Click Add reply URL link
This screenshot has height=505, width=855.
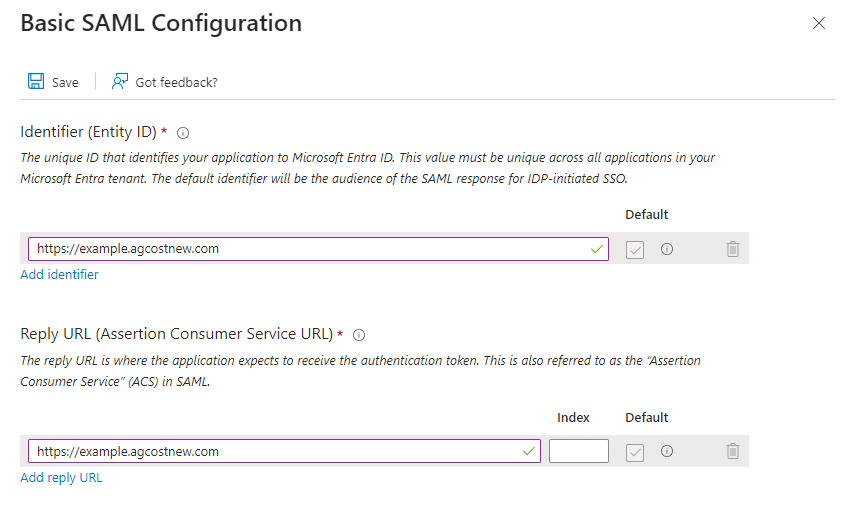(61, 477)
